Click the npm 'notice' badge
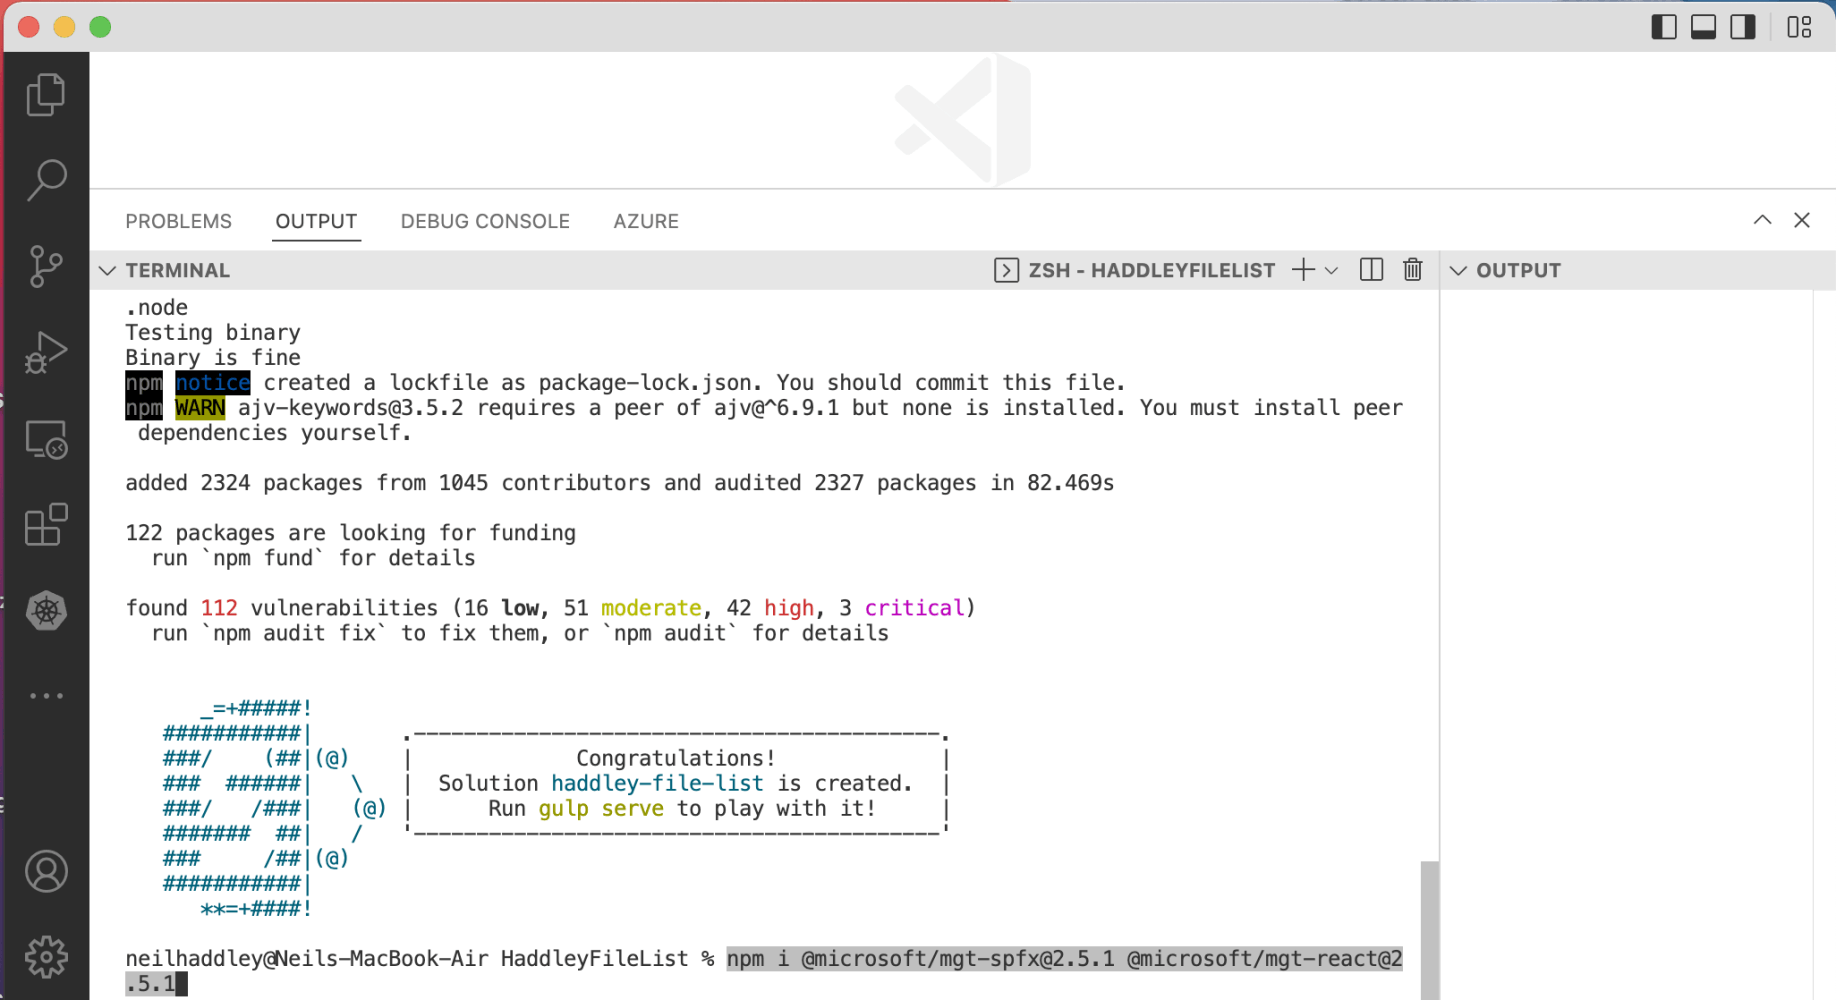The height and width of the screenshot is (1000, 1836). point(213,383)
